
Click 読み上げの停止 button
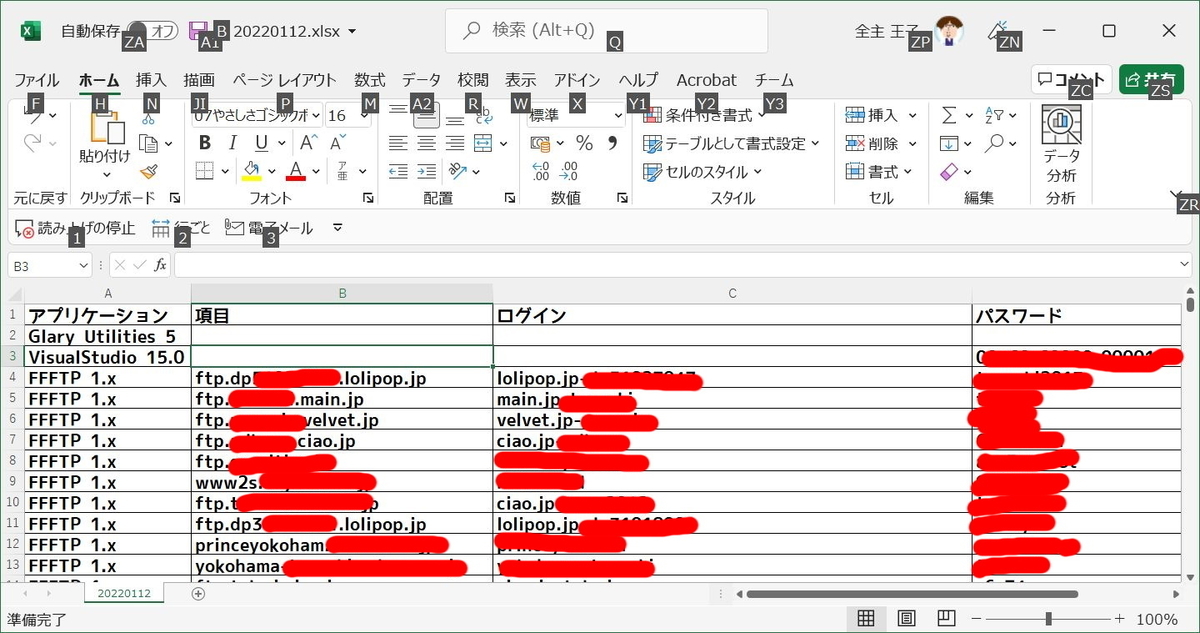point(76,228)
